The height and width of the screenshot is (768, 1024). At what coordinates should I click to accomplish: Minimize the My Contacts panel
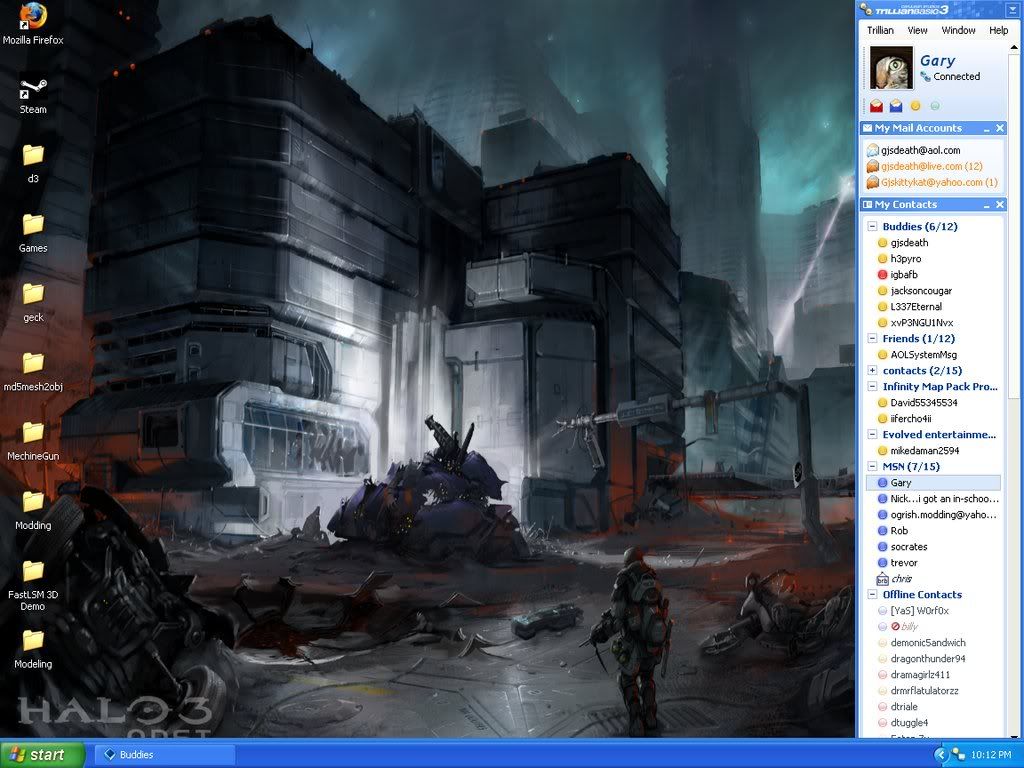987,205
